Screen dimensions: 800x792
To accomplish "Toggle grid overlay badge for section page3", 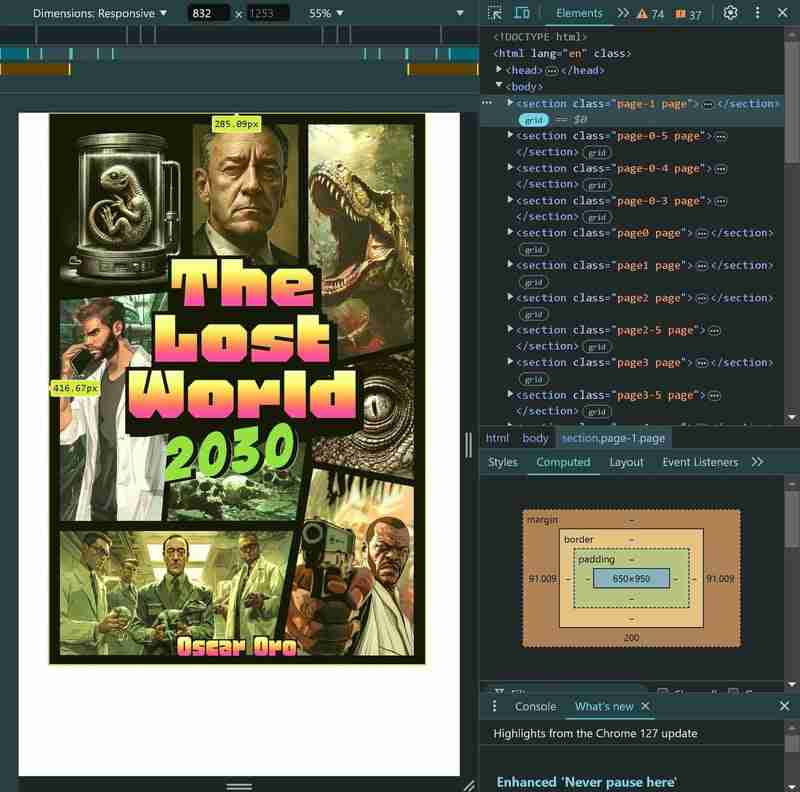I will click(x=533, y=379).
